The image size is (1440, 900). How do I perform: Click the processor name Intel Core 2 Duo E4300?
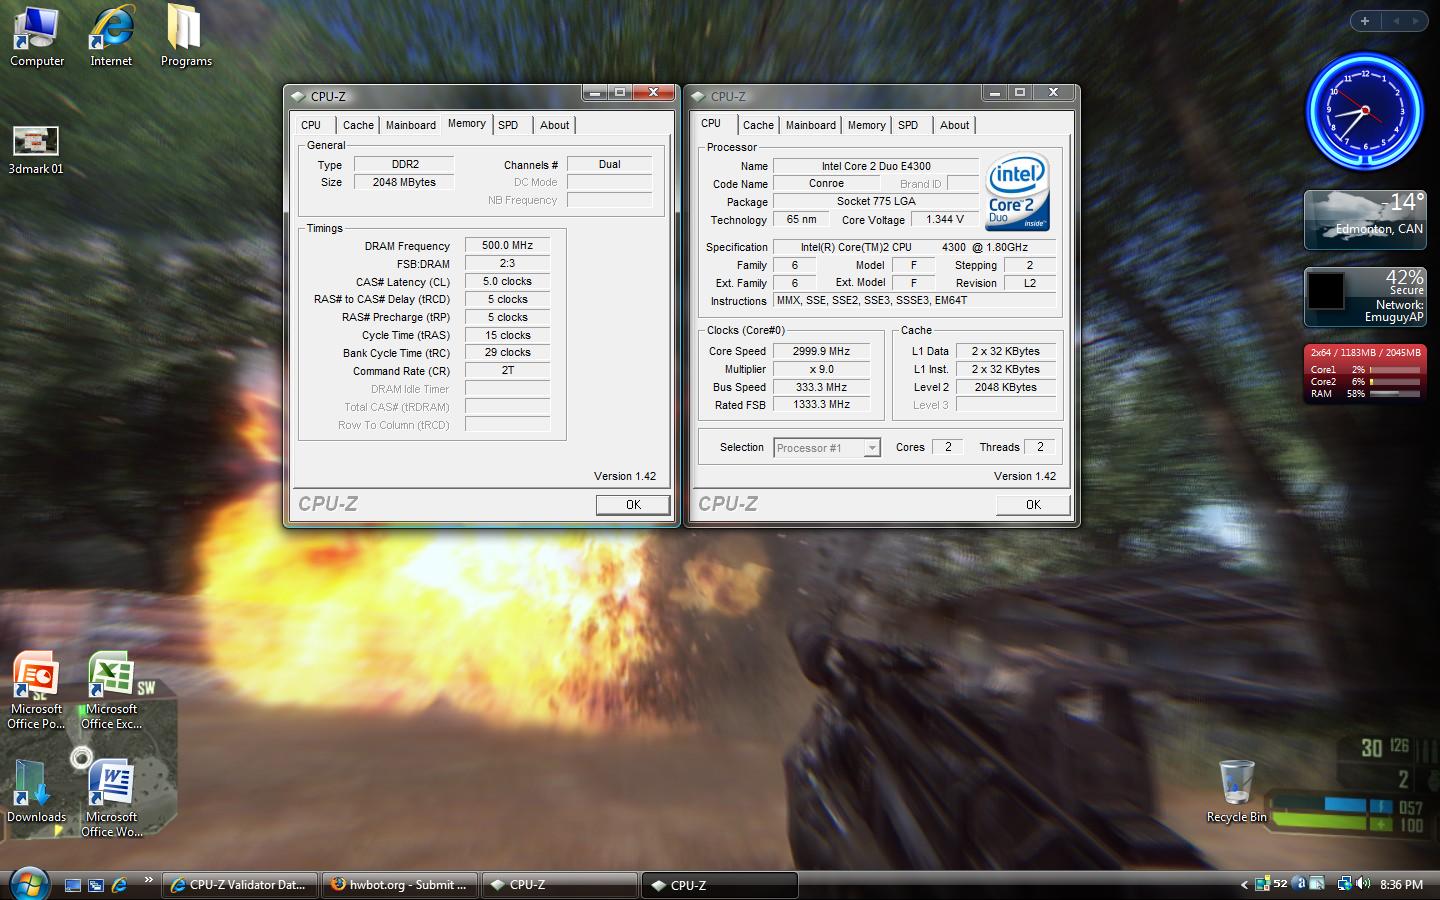click(876, 166)
